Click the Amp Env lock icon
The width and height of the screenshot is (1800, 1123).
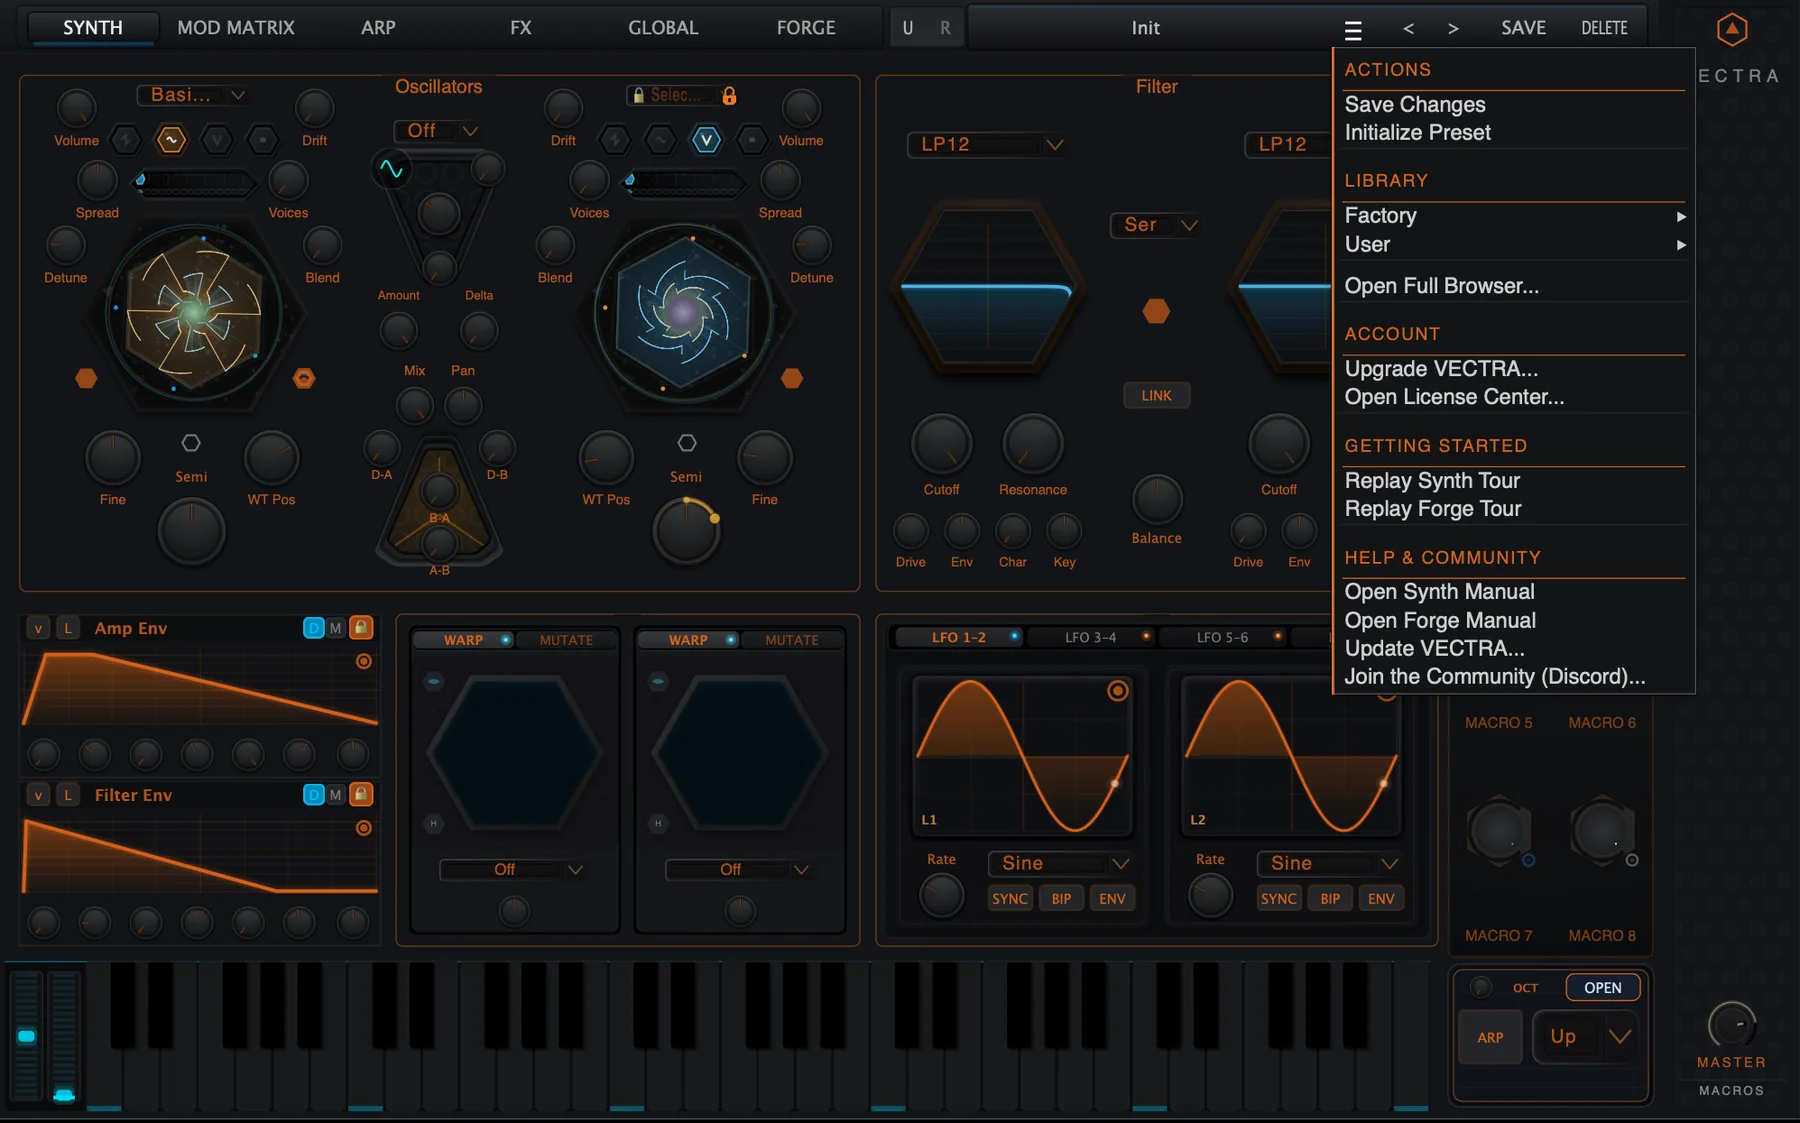point(361,627)
